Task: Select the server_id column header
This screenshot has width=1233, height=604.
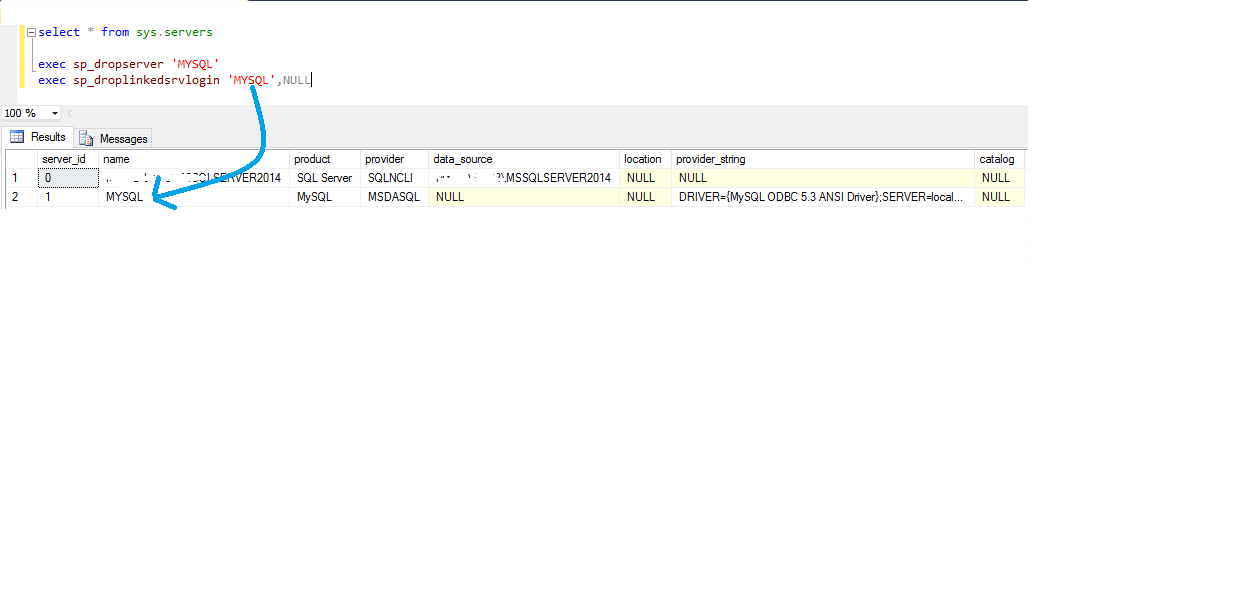Action: [63, 159]
